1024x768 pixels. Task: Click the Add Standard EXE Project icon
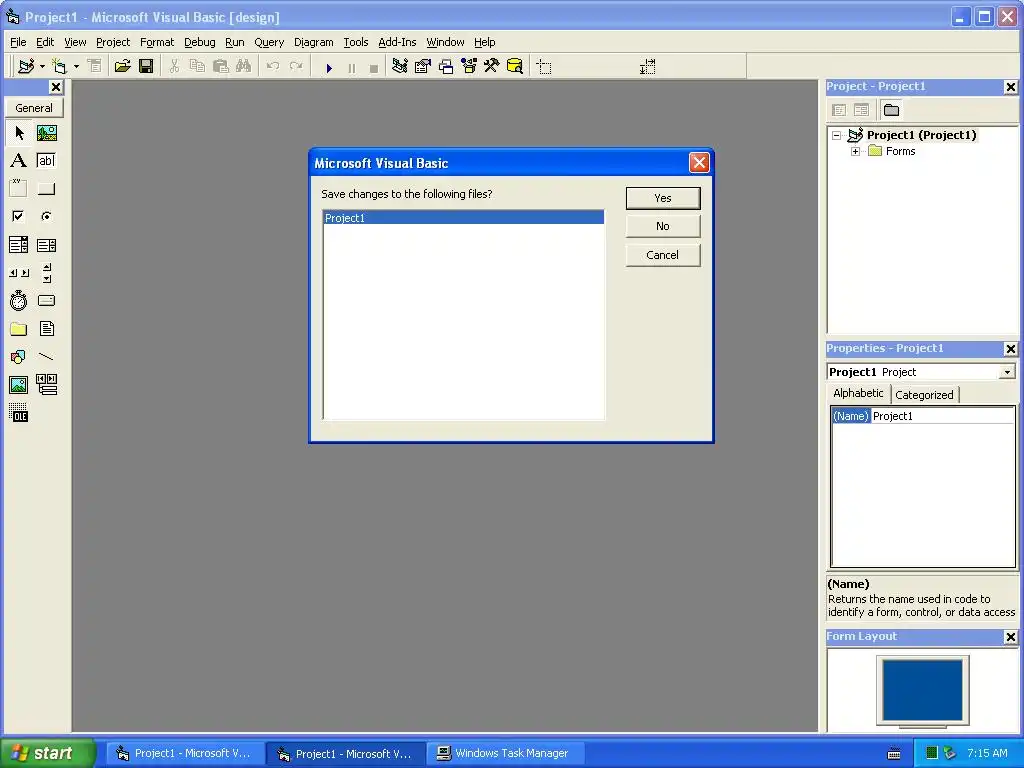click(26, 66)
